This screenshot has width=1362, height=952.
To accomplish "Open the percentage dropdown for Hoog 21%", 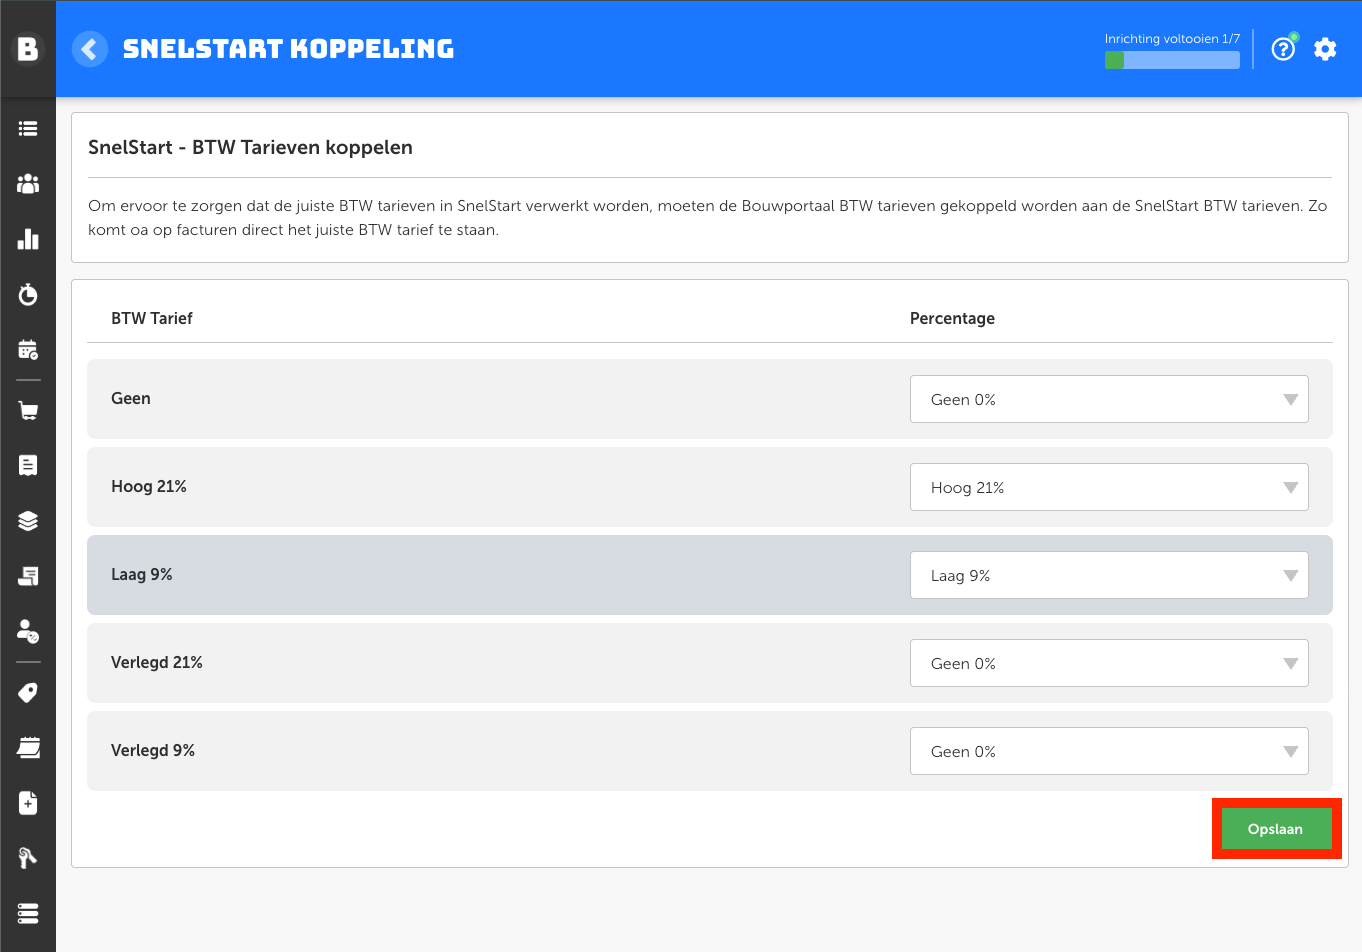I will [1109, 487].
